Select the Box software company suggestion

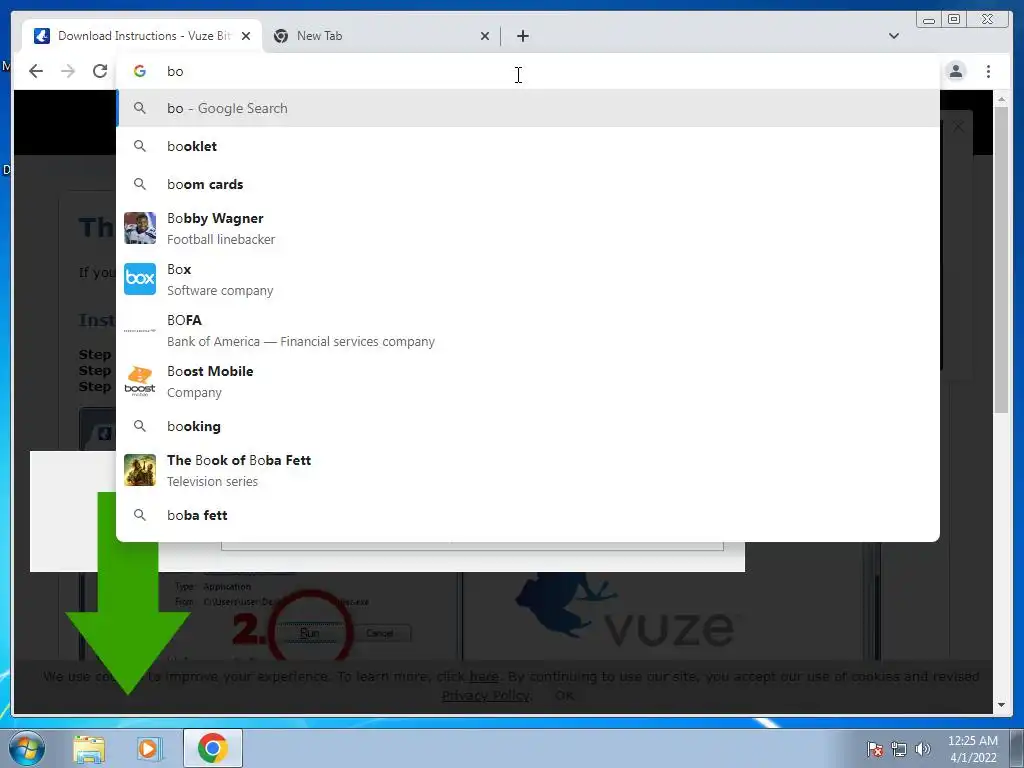click(x=528, y=280)
